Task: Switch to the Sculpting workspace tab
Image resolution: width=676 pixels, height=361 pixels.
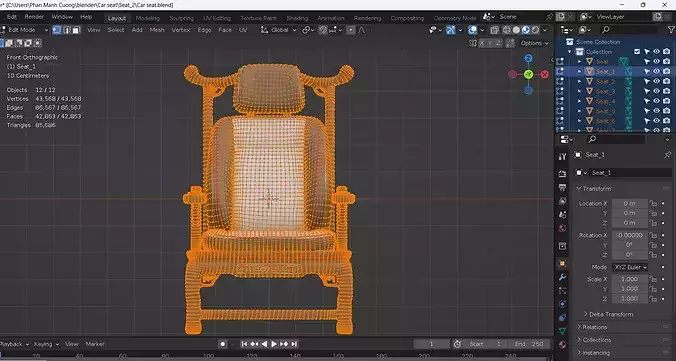Action: (x=182, y=18)
